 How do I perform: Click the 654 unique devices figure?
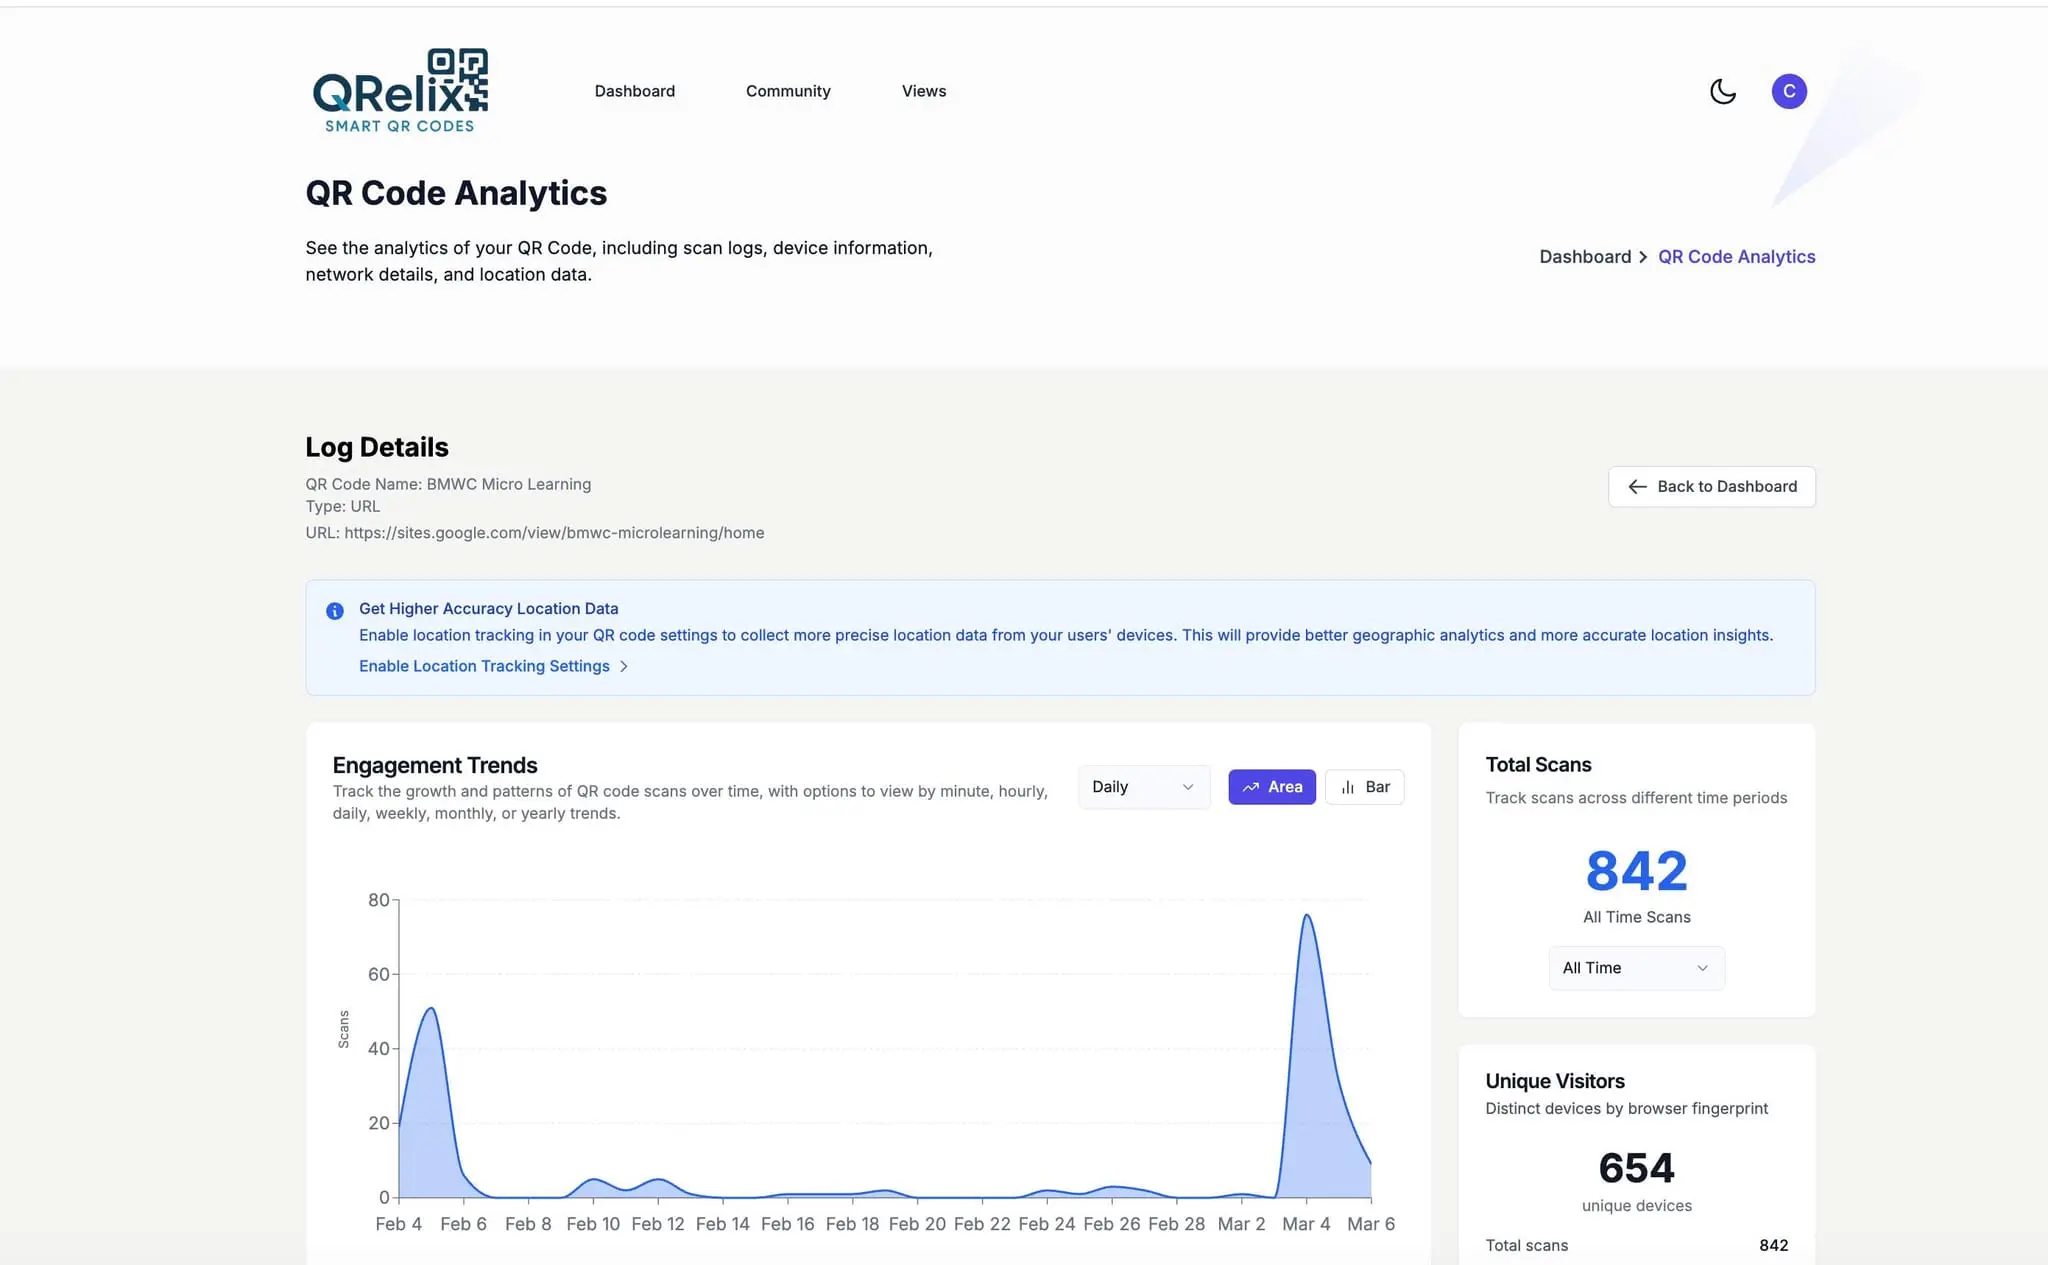tap(1636, 1168)
